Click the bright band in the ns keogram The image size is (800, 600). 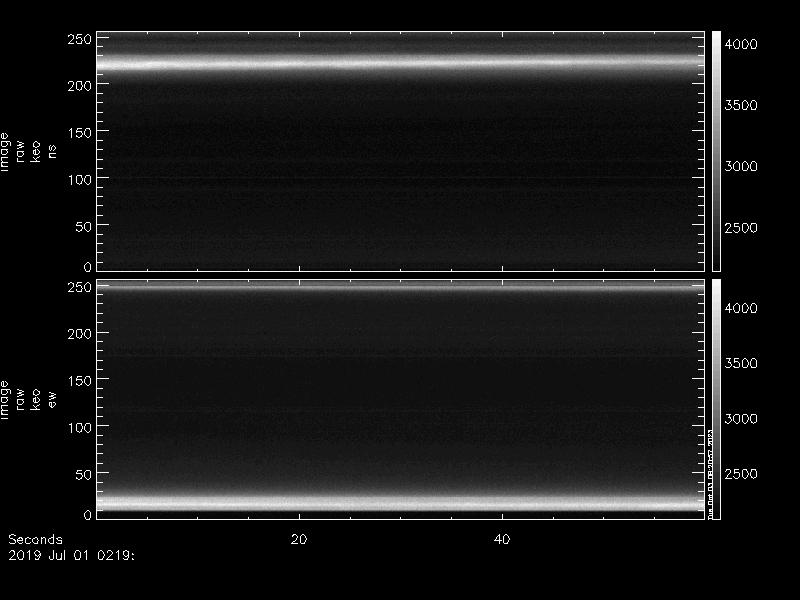[401, 63]
